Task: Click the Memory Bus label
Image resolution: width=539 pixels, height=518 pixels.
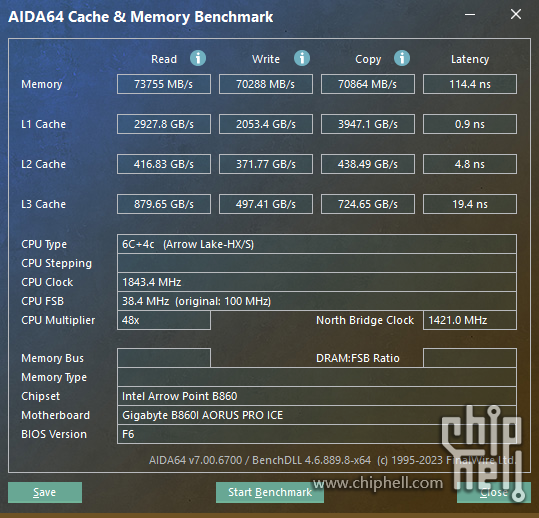Action: coord(53,358)
